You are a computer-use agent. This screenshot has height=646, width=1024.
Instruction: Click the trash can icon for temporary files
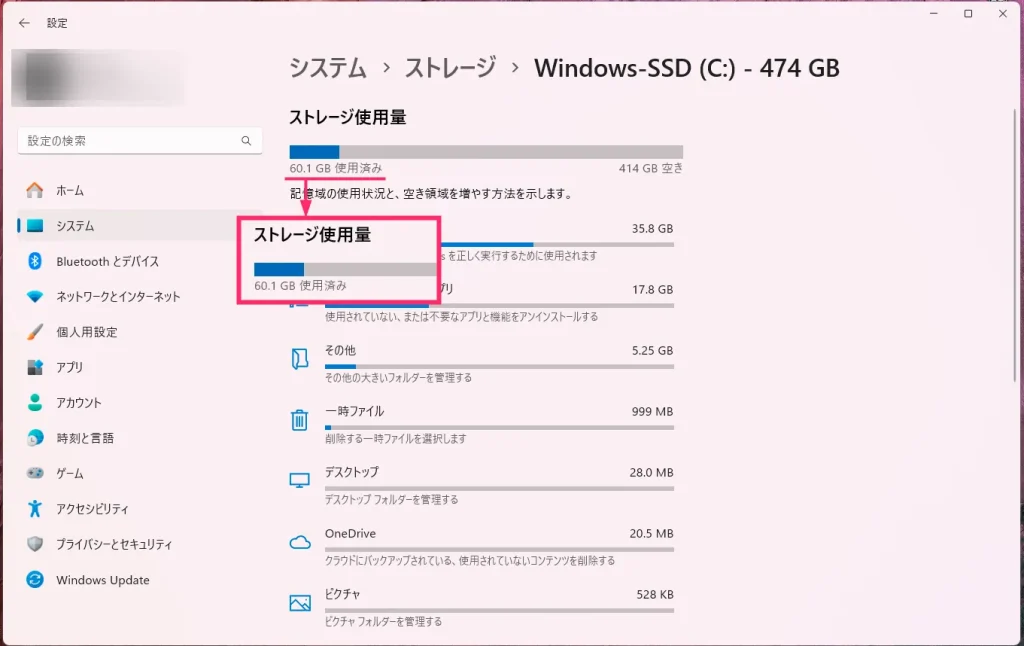click(300, 419)
